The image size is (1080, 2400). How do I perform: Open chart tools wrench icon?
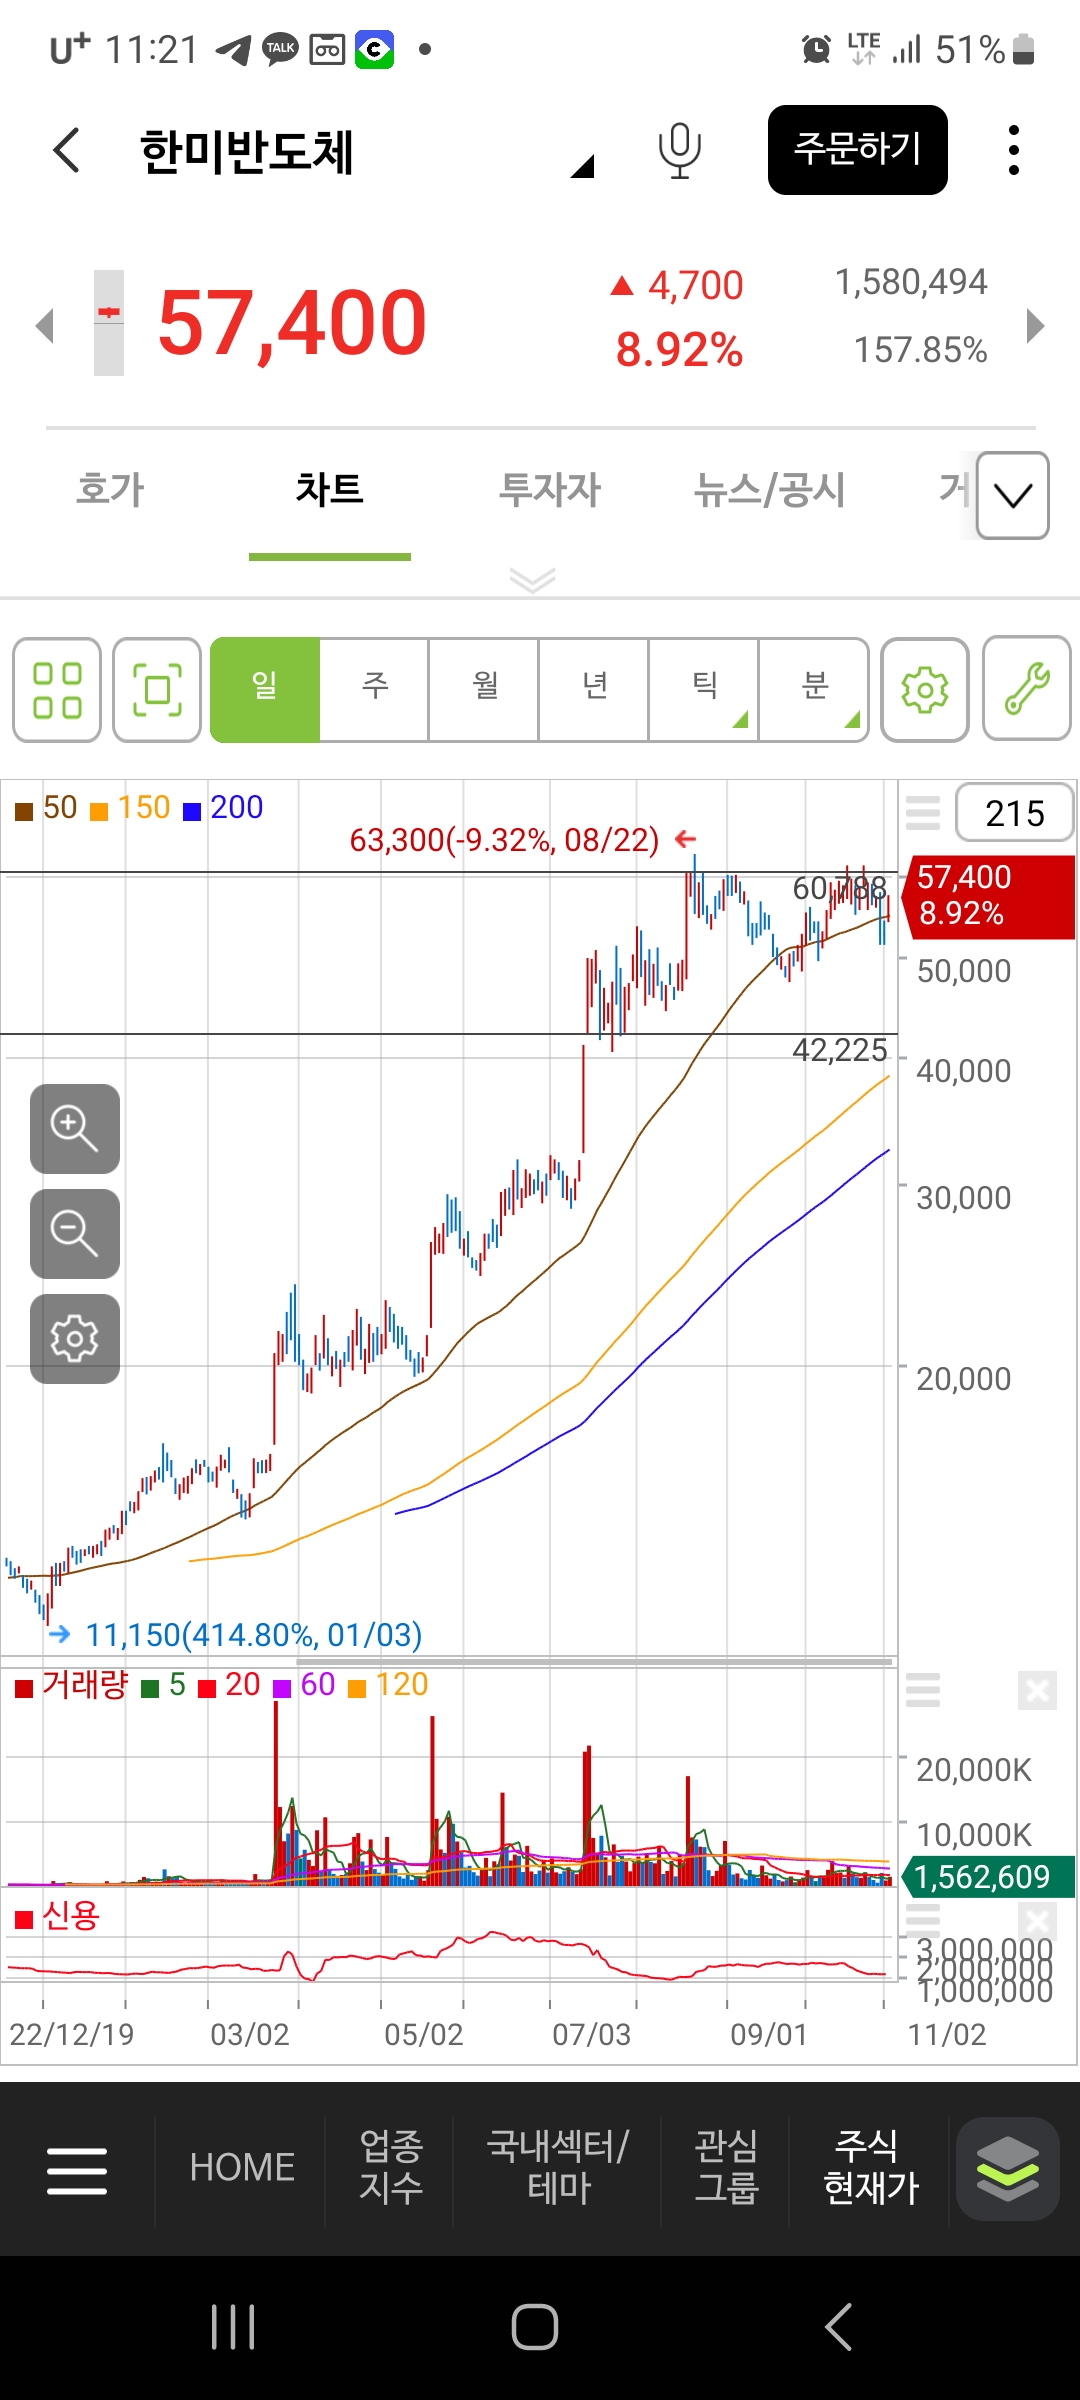1027,689
